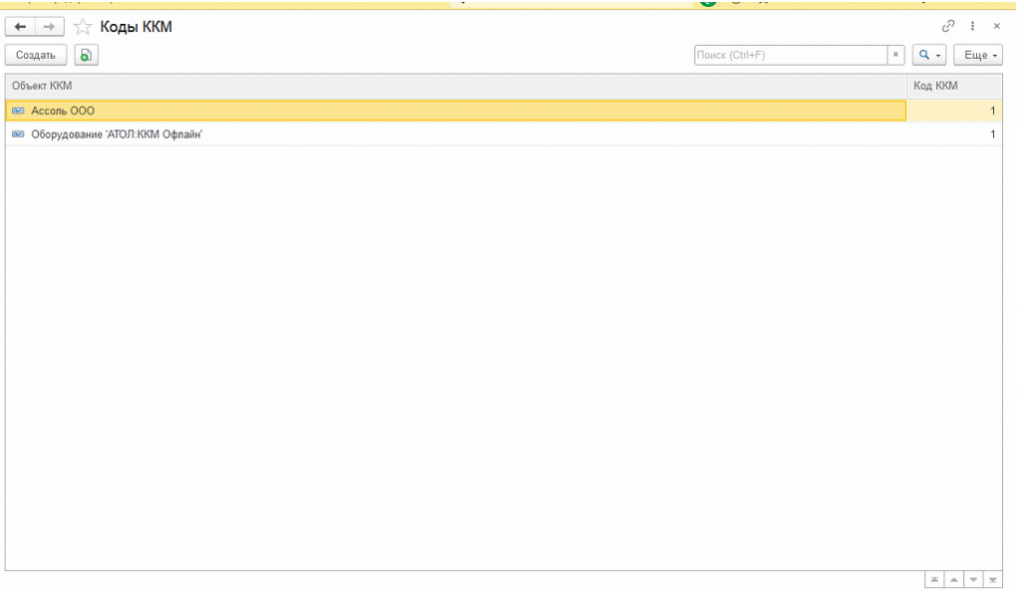Open the magnifier search options dropdown
This screenshot has height=594, width=1024.
[x=925, y=56]
